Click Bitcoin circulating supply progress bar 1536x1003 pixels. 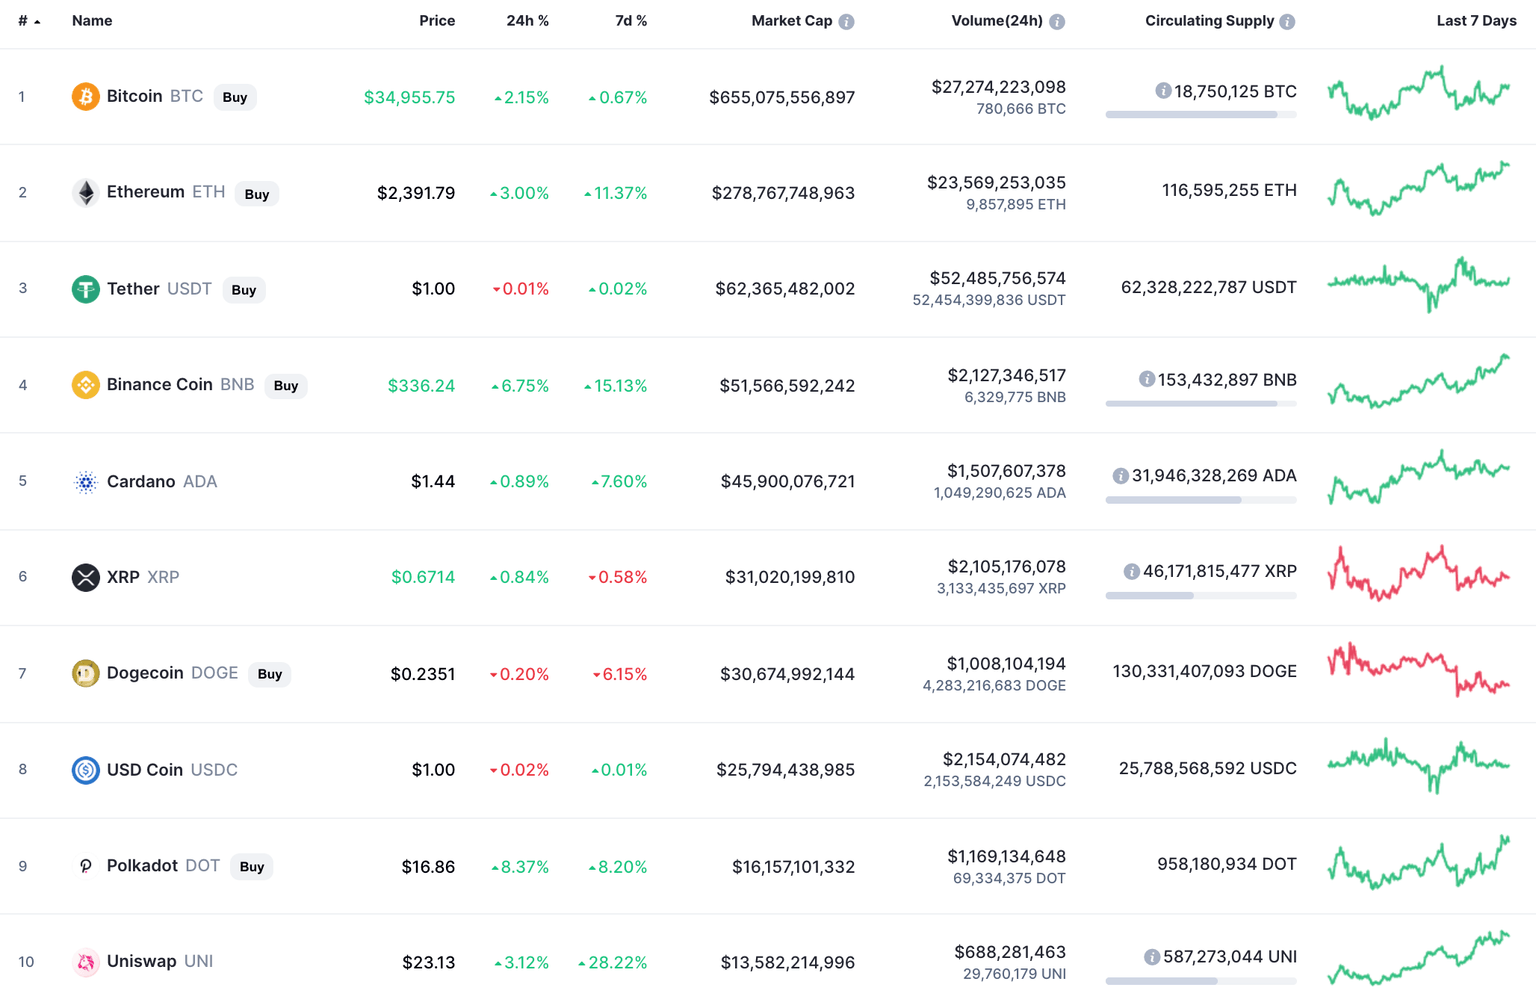(x=1200, y=115)
